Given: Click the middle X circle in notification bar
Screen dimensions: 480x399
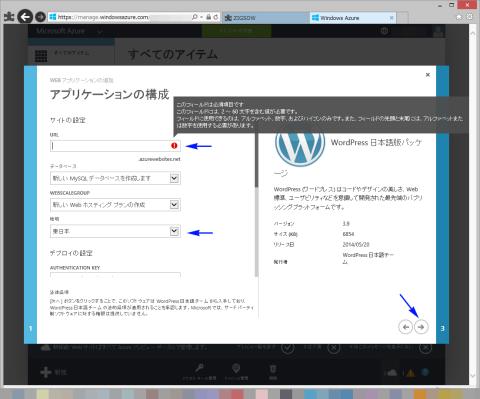Looking at the screenshot, I should click(x=333, y=348).
